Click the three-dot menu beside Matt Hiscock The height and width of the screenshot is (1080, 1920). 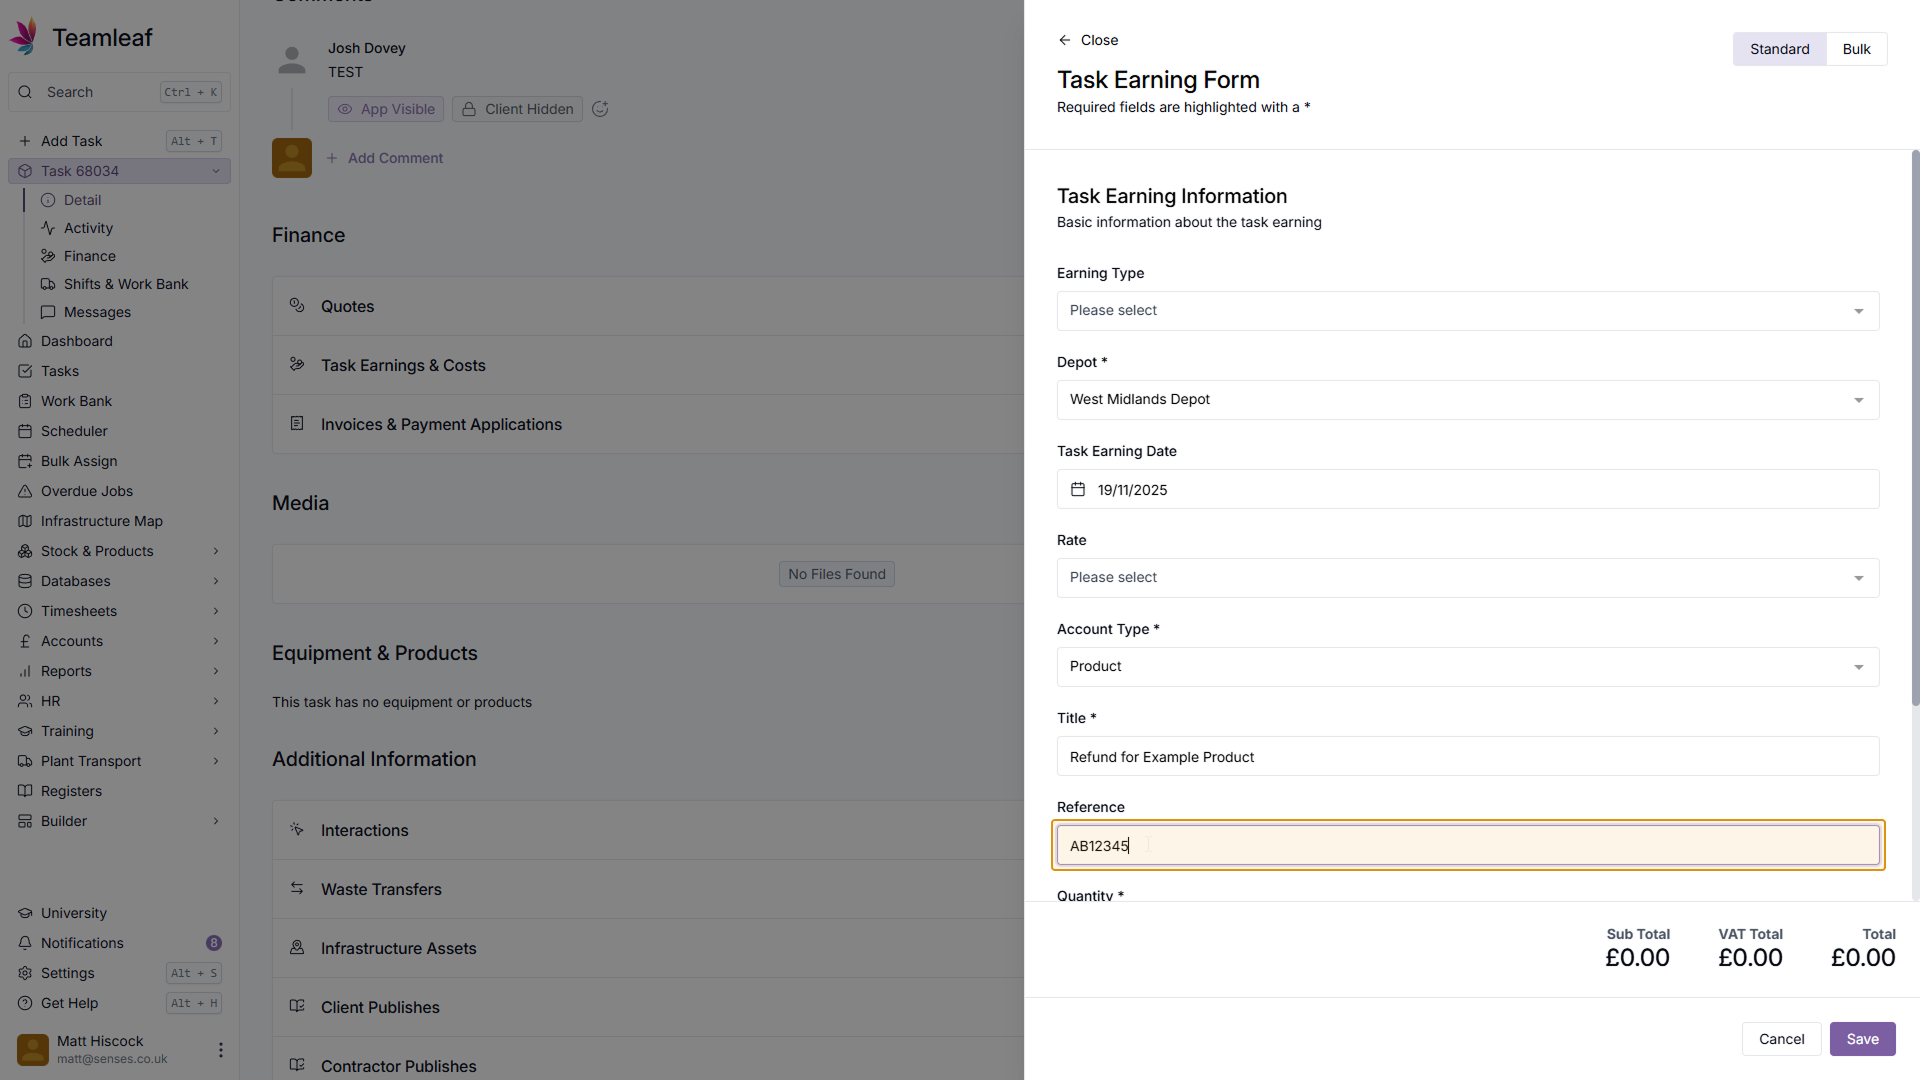(x=220, y=1050)
